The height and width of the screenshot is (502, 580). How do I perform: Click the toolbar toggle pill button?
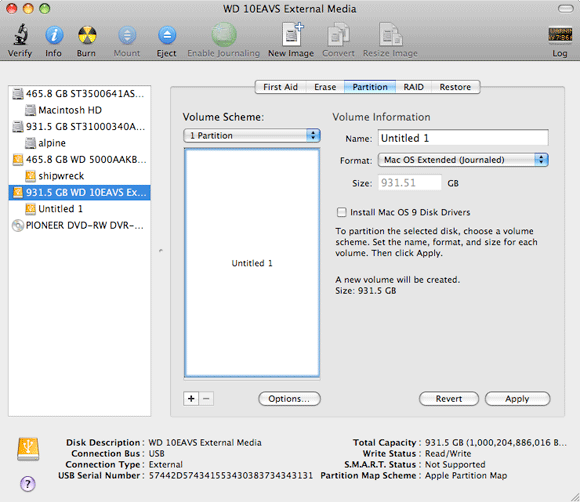566,9
